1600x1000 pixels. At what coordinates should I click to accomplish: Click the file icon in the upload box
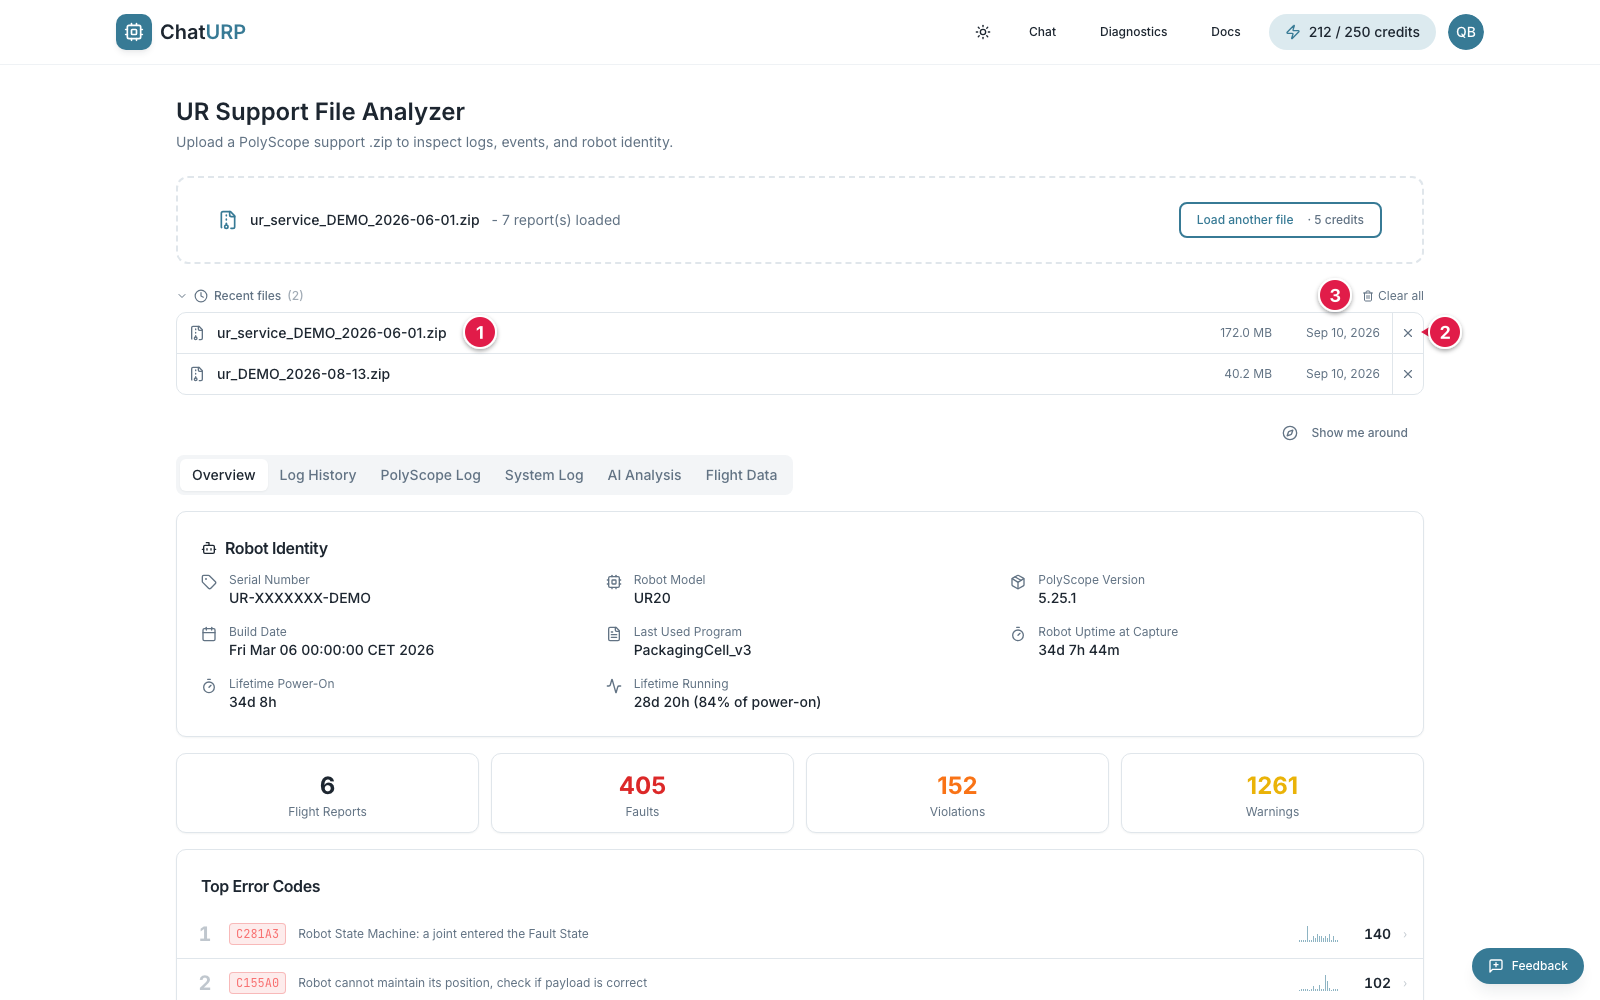228,220
